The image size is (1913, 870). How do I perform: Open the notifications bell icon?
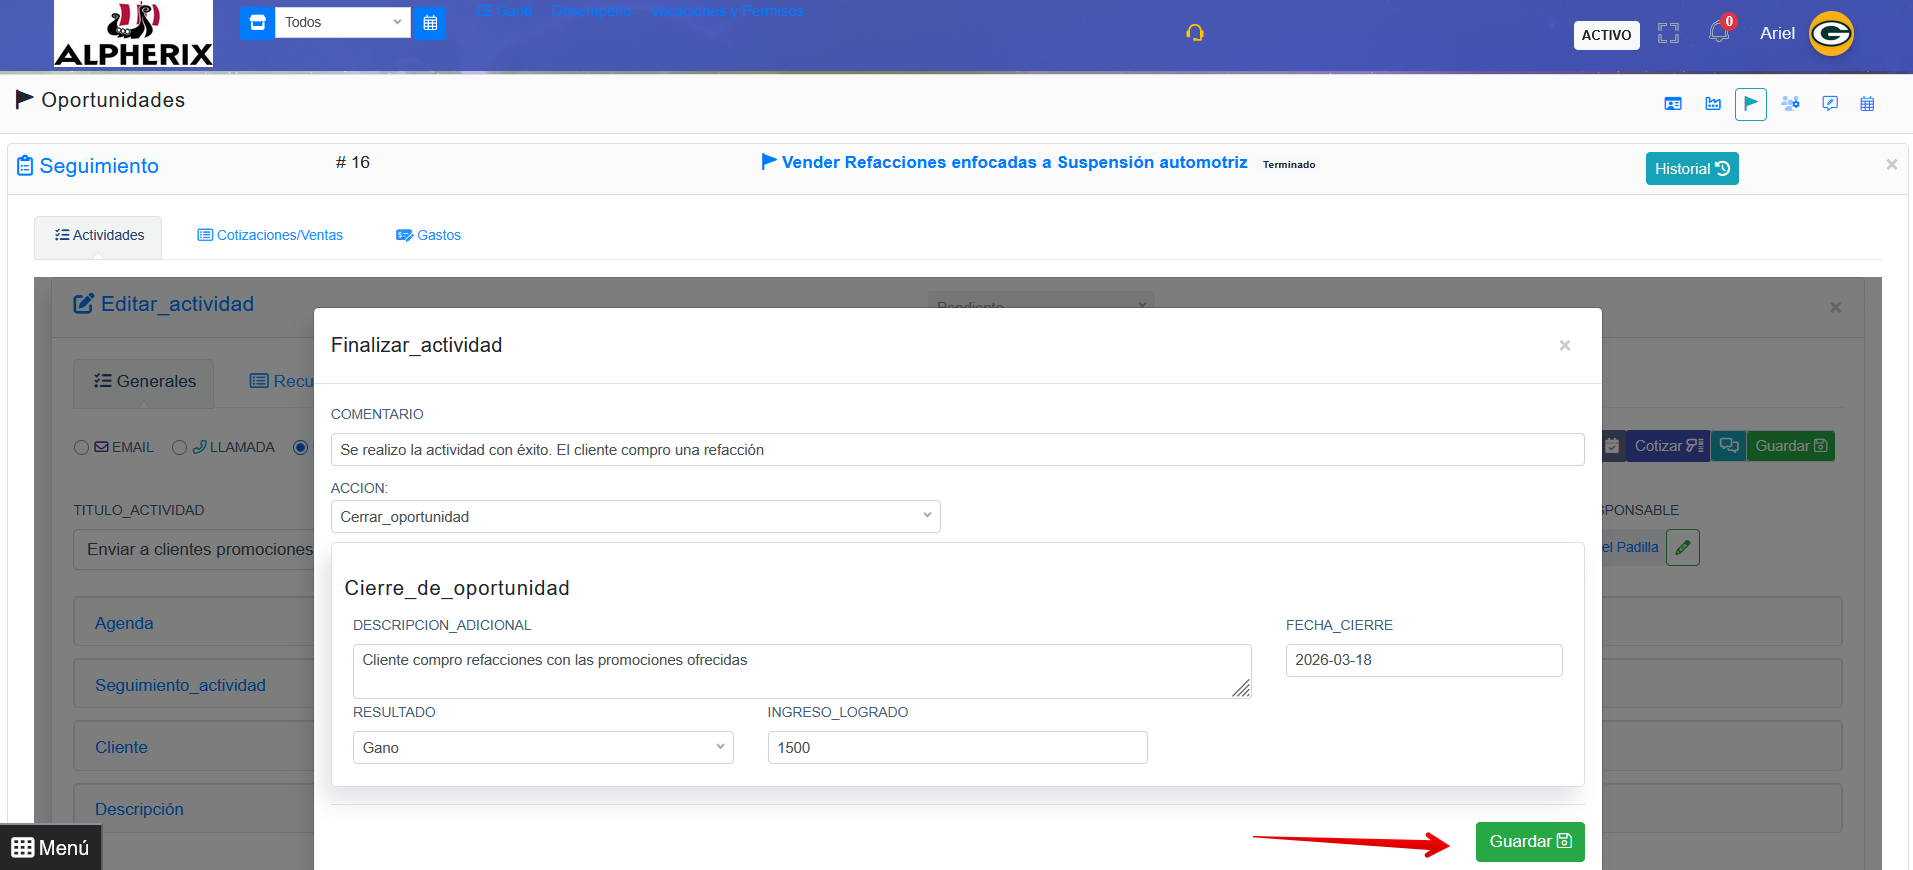(1719, 32)
